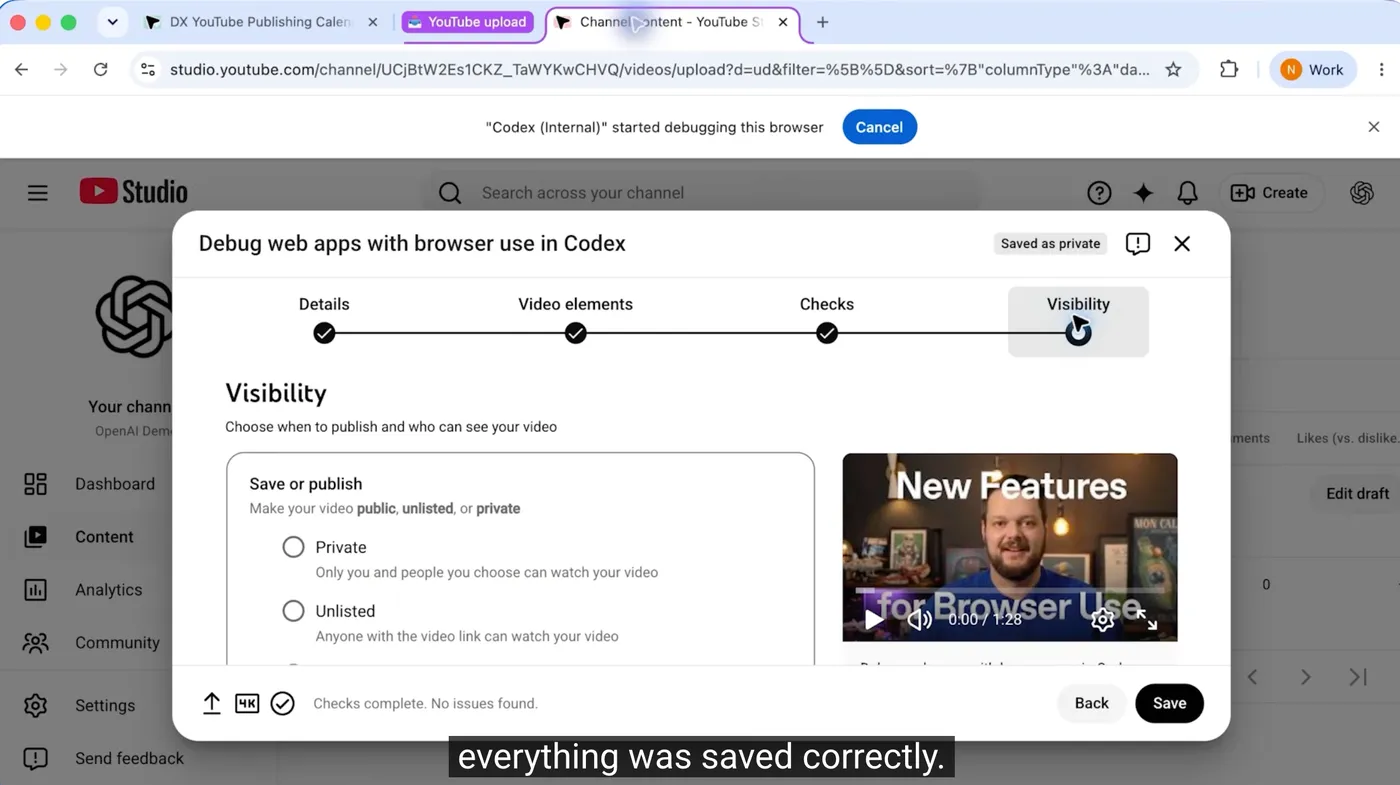Viewport: 1400px width, 785px height.
Task: Click the help question mark icon
Action: click(1099, 193)
